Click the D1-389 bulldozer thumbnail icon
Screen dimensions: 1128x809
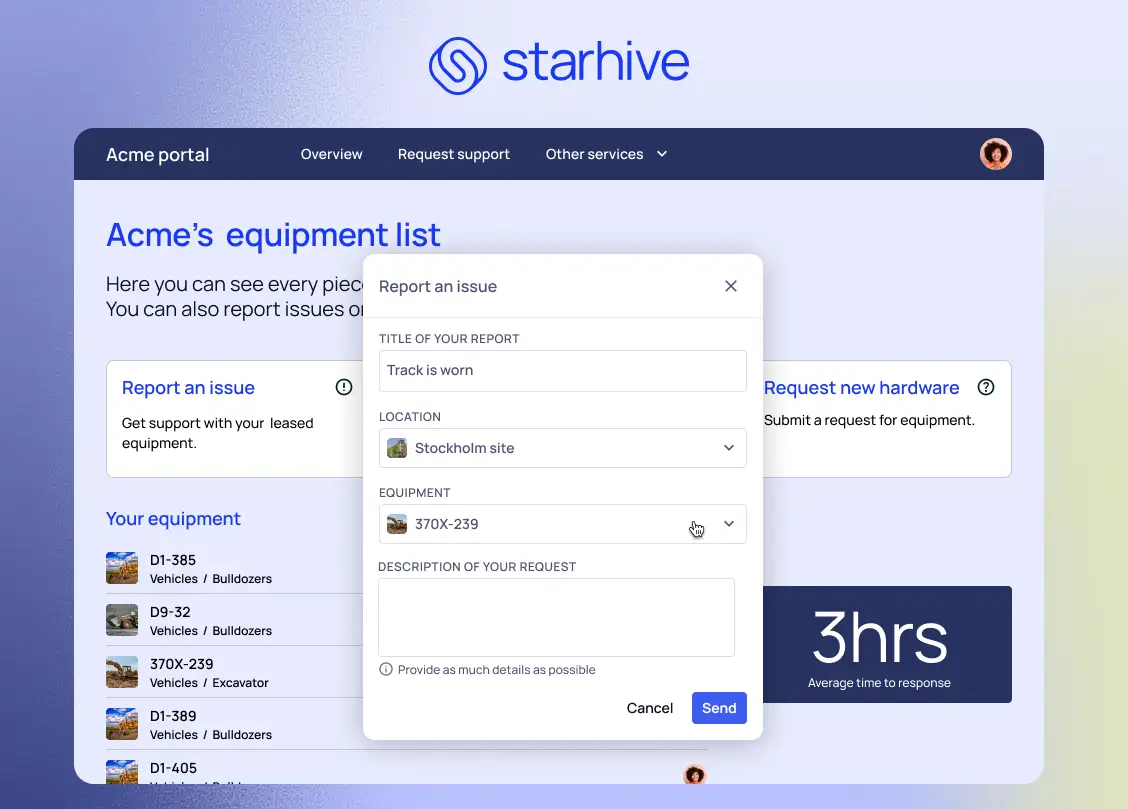pyautogui.click(x=121, y=723)
